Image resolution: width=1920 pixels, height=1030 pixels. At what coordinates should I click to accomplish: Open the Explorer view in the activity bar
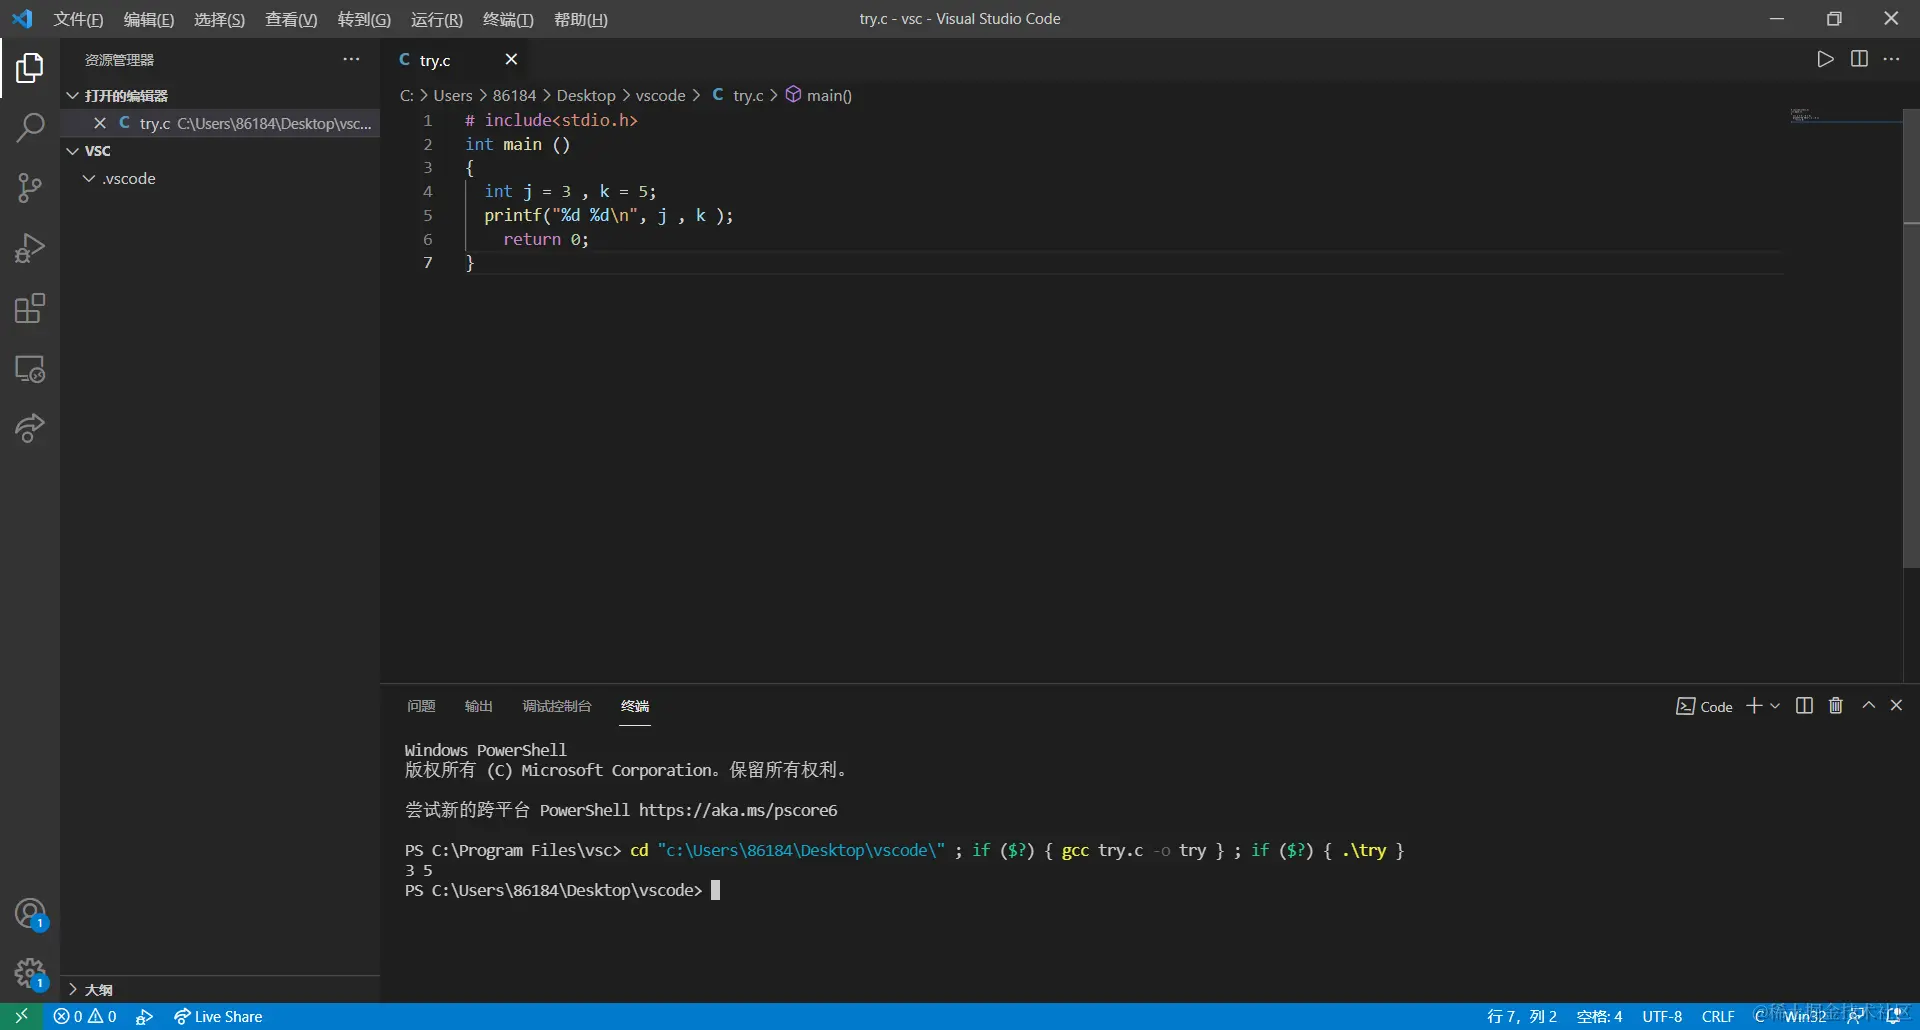30,68
